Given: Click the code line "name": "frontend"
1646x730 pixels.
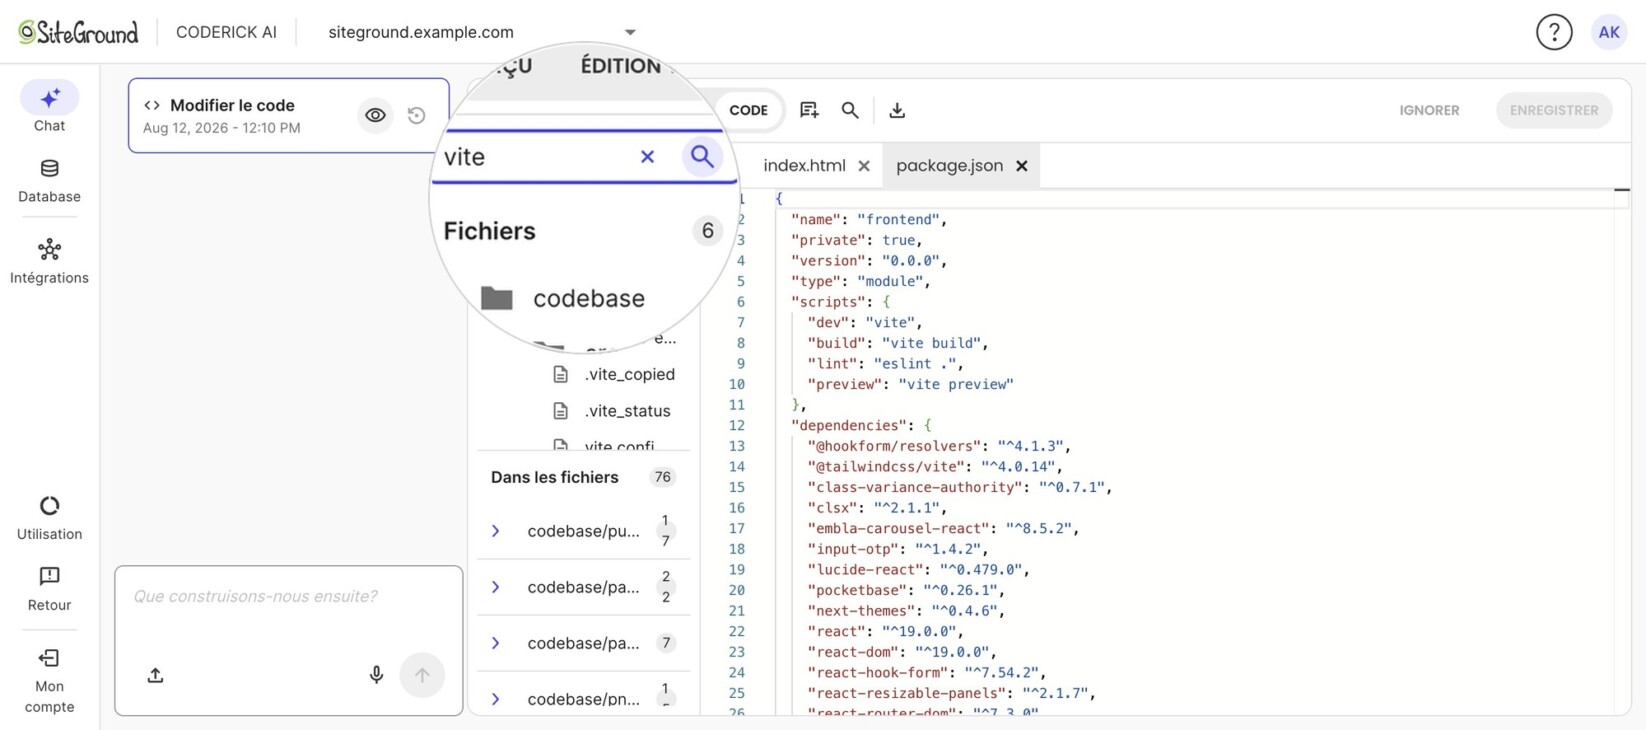Looking at the screenshot, I should click(x=868, y=220).
